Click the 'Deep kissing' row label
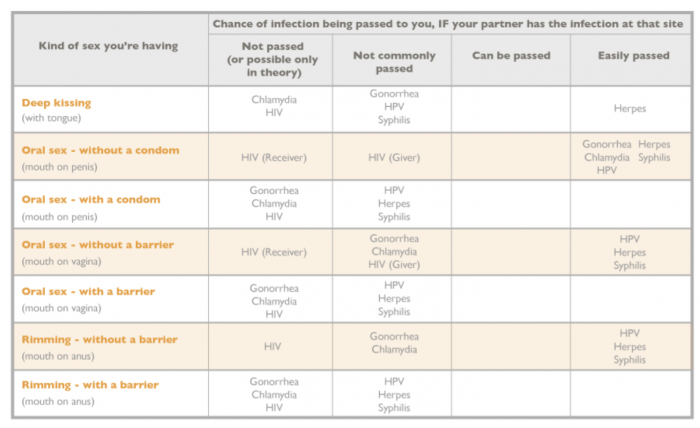This screenshot has width=700, height=428. (57, 102)
